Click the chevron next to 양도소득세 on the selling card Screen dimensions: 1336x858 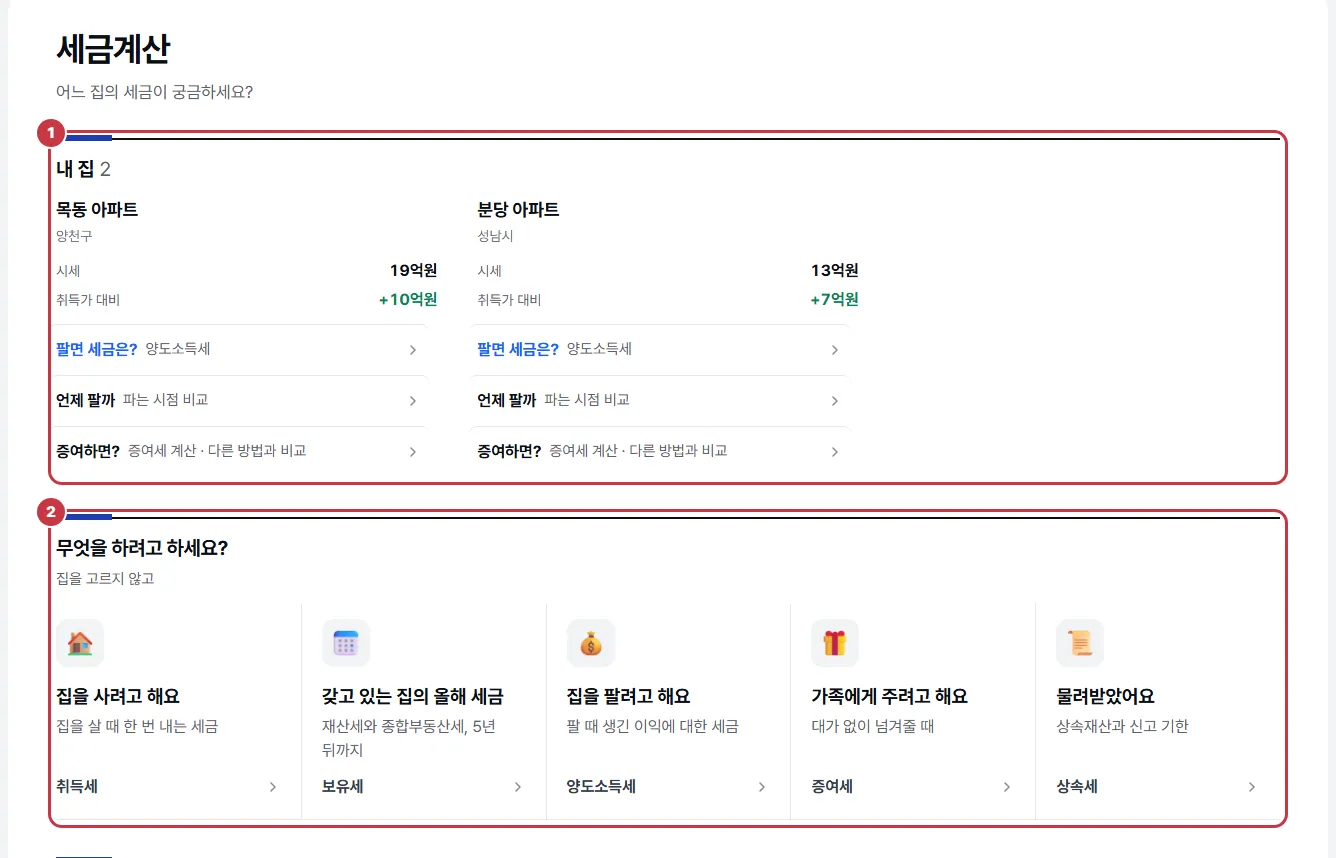pyautogui.click(x=762, y=787)
